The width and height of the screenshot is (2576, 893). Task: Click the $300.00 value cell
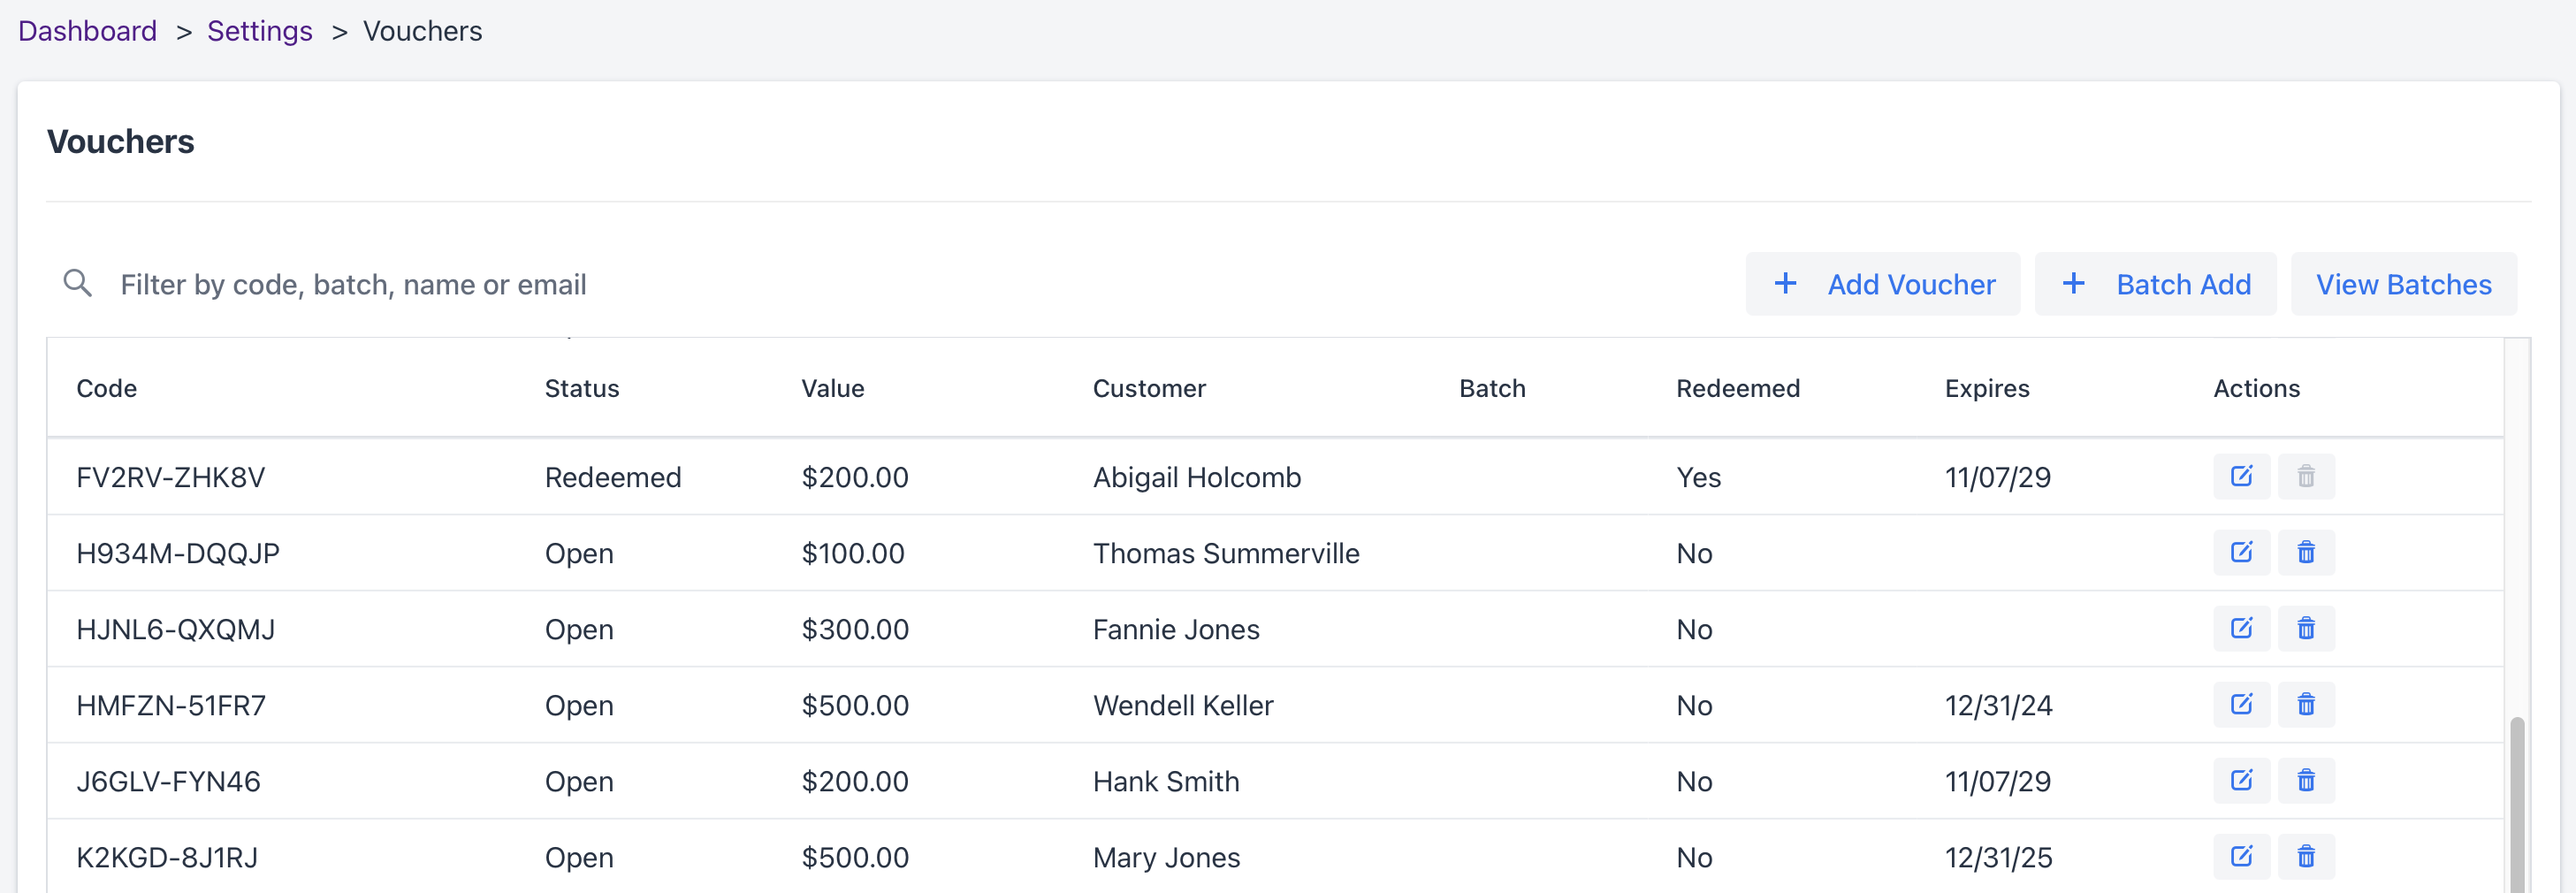point(855,629)
